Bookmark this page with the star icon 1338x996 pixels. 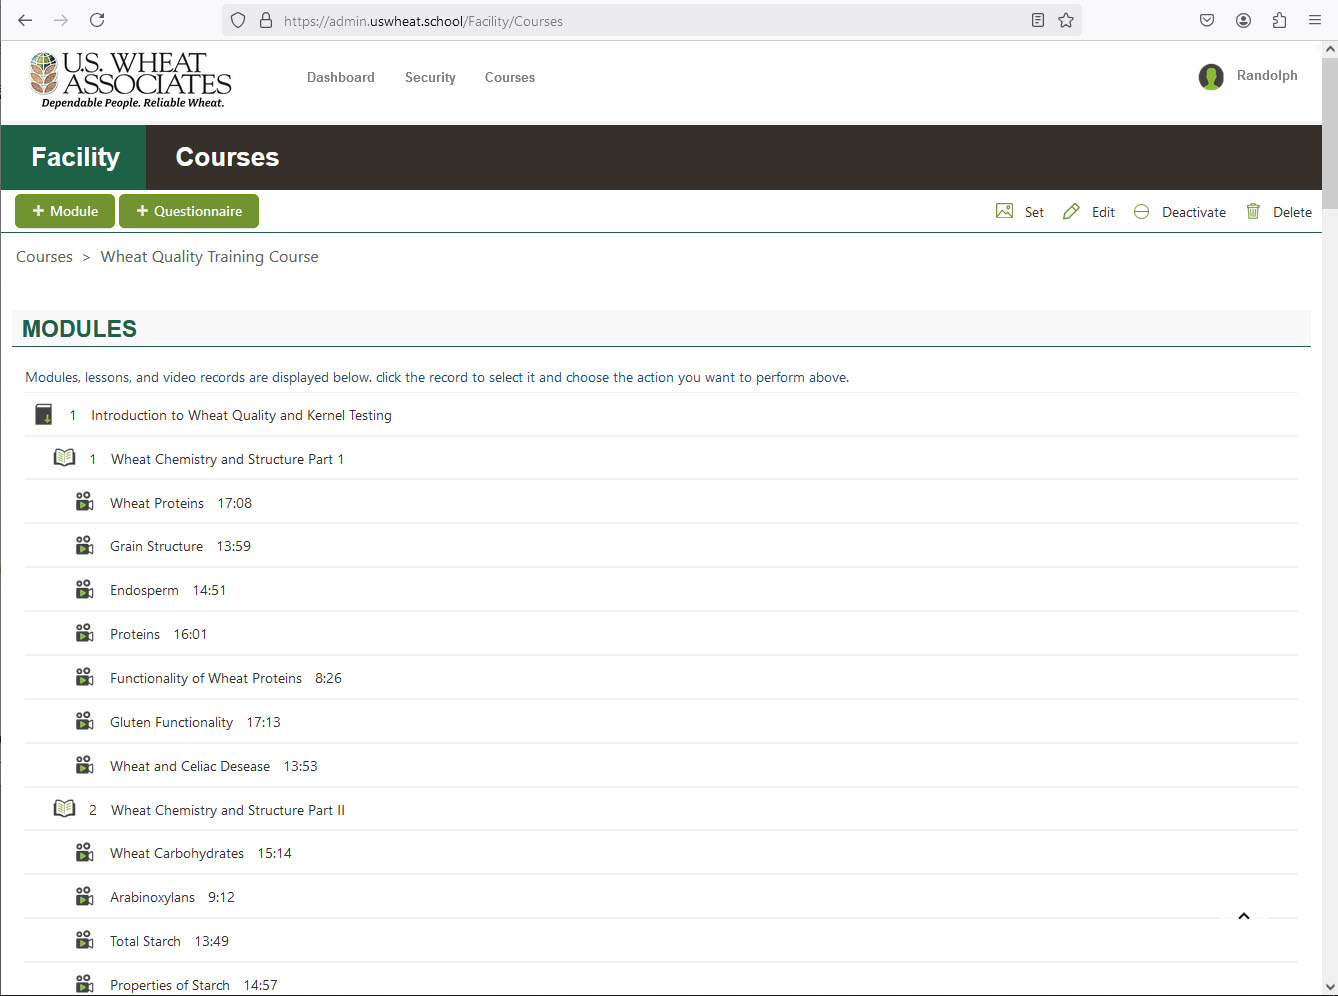(1066, 20)
